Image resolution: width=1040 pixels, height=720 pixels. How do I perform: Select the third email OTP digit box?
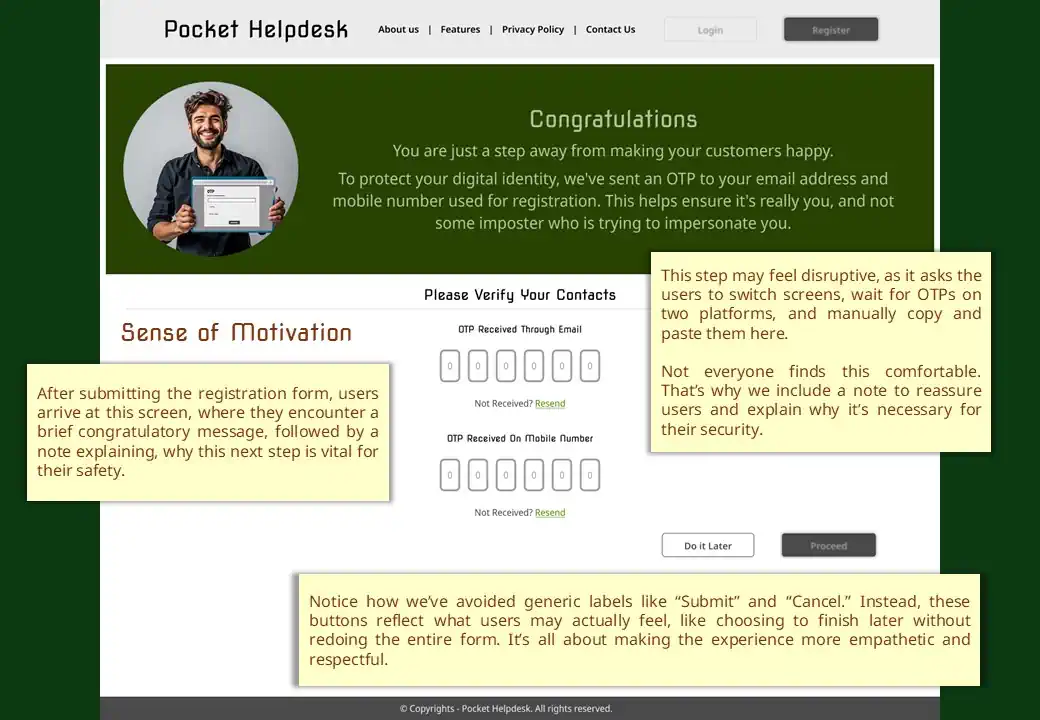coord(505,366)
